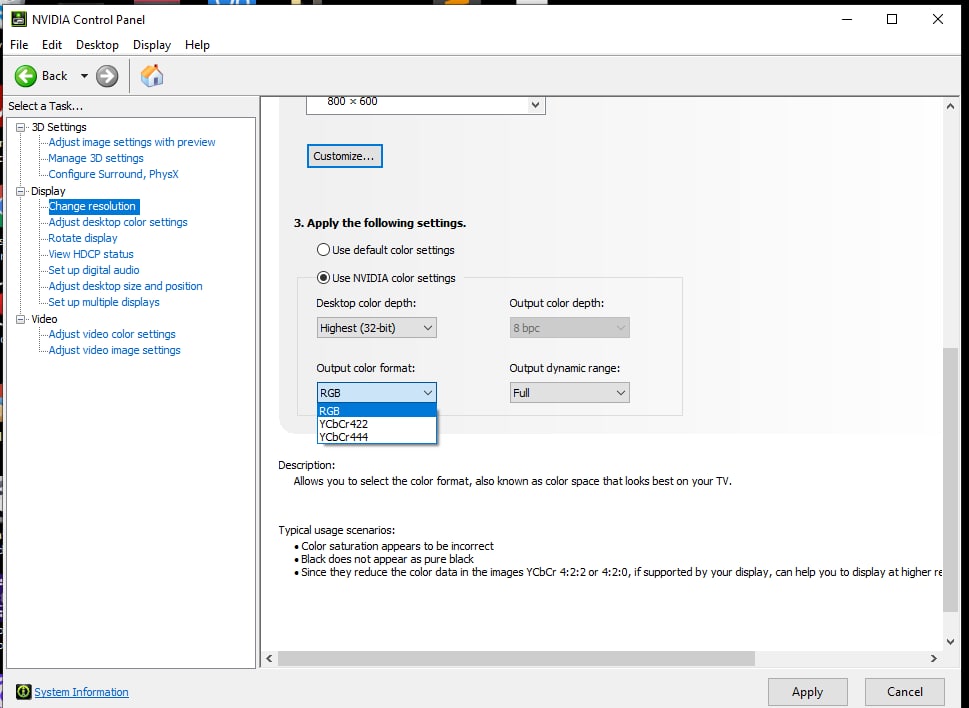
Task: Click the horizontal scrollbar left arrow
Action: 269,659
